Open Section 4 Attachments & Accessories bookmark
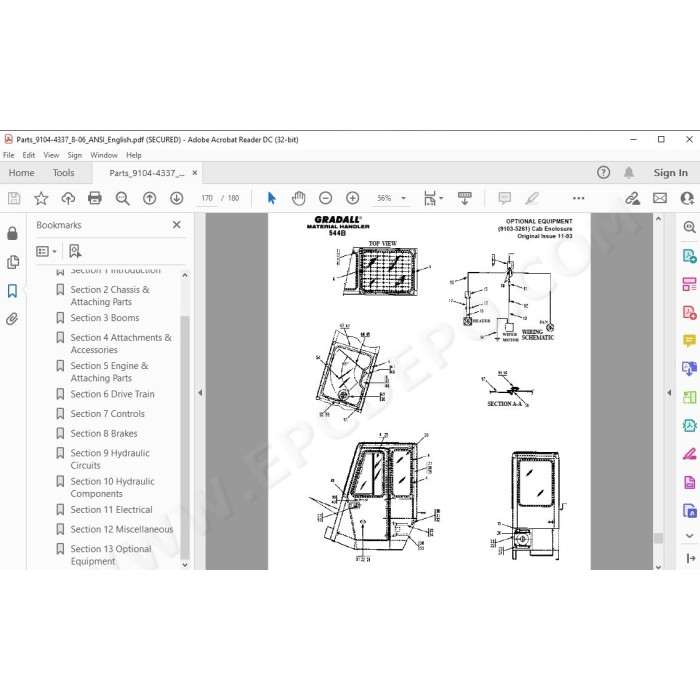700x700 pixels. coord(121,343)
